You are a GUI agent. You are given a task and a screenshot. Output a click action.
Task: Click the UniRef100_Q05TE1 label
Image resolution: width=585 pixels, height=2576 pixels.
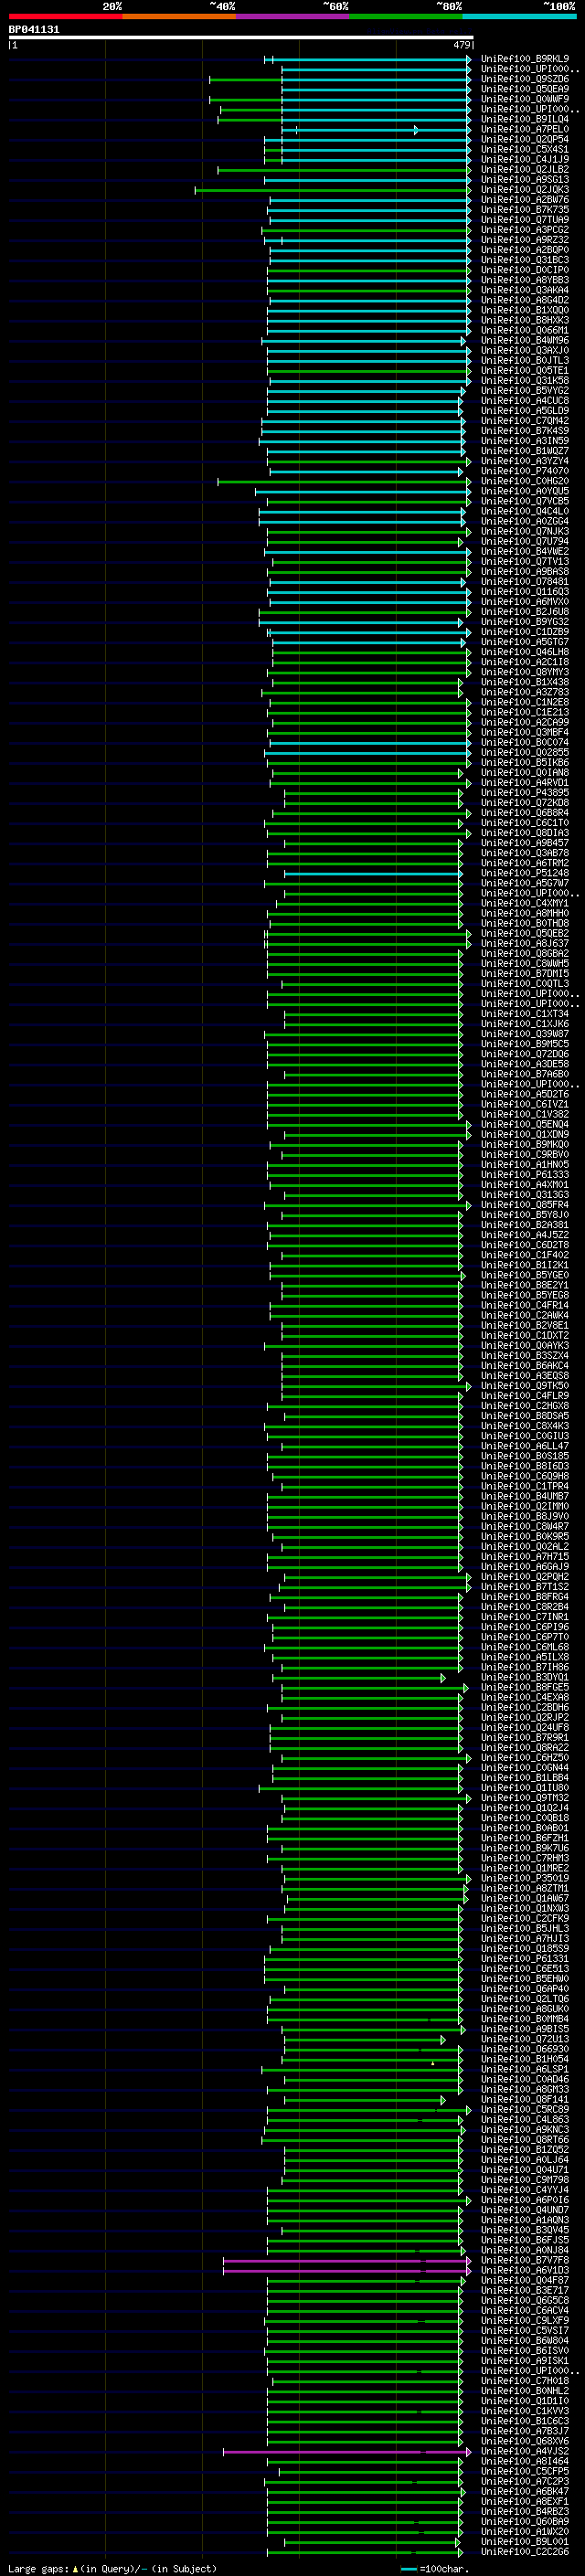tap(525, 370)
